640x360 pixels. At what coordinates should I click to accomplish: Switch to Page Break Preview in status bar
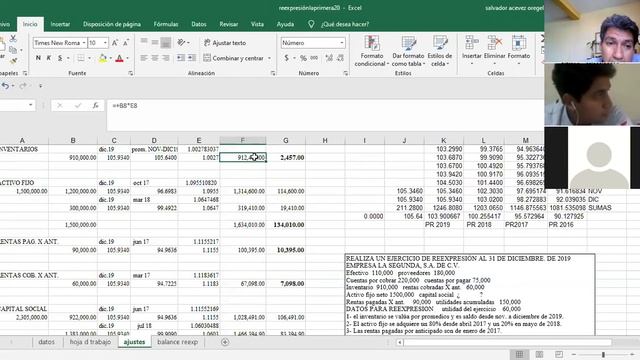click(559, 354)
